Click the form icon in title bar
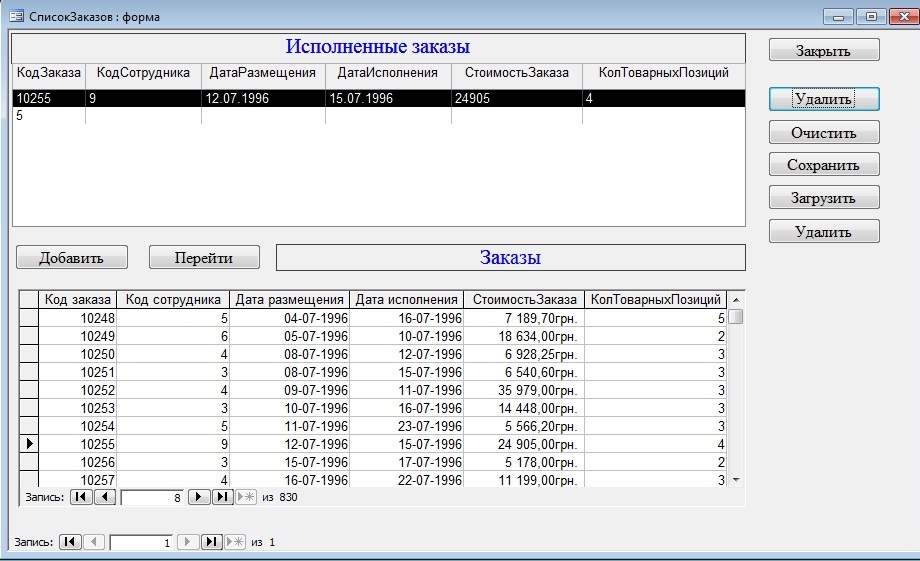Image resolution: width=920 pixels, height=561 pixels. (x=16, y=16)
